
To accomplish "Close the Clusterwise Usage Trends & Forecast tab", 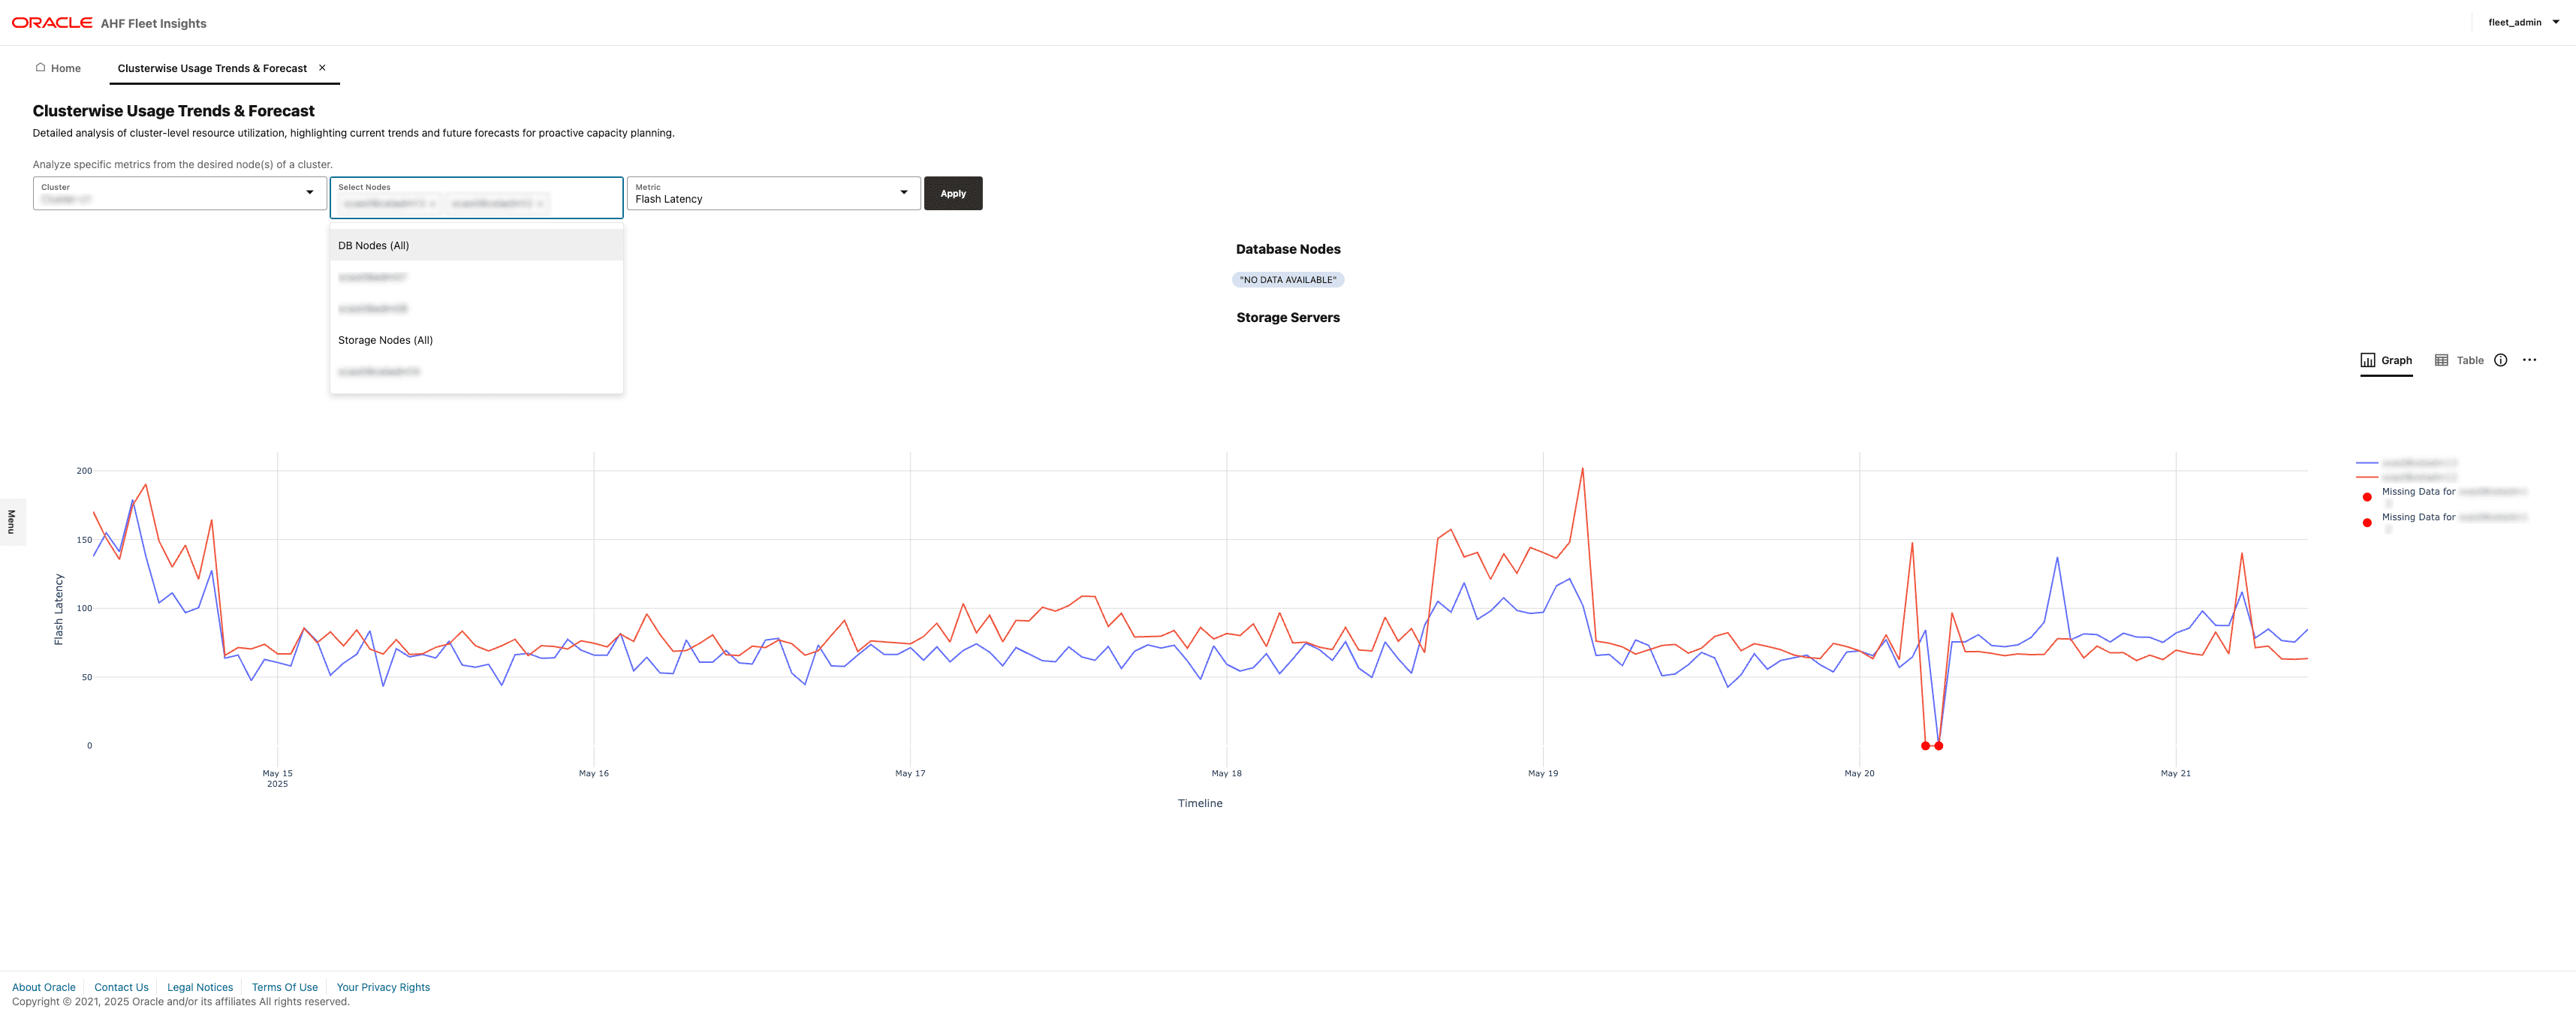I will [x=322, y=67].
